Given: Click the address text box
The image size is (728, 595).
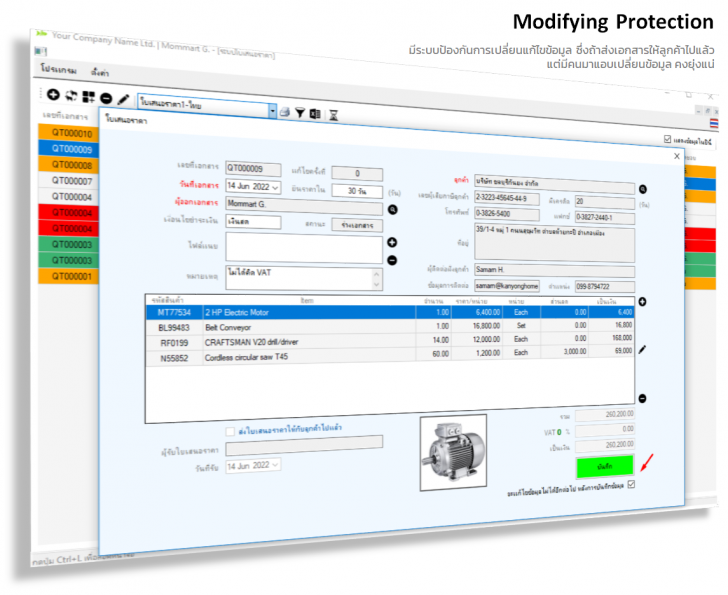Looking at the screenshot, I should click(554, 243).
